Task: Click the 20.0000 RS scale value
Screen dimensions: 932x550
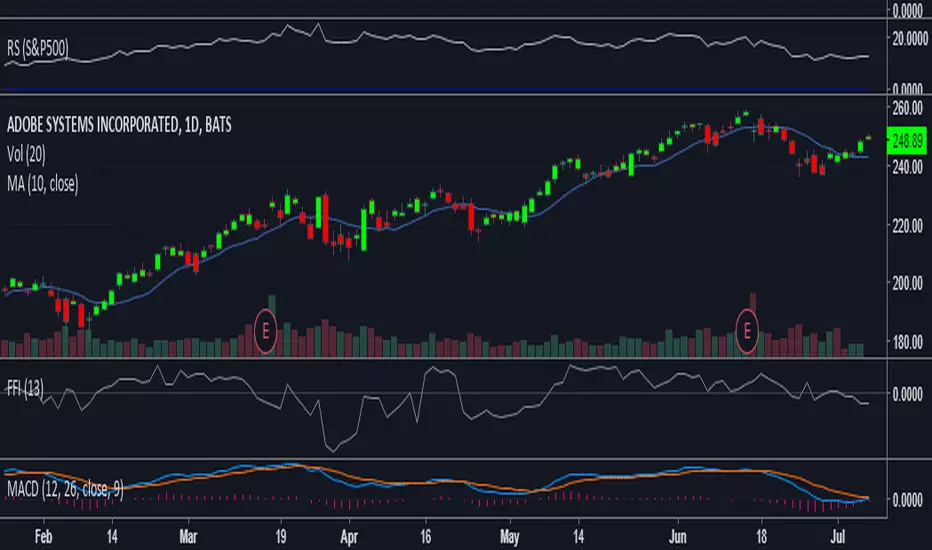Action: pos(910,39)
